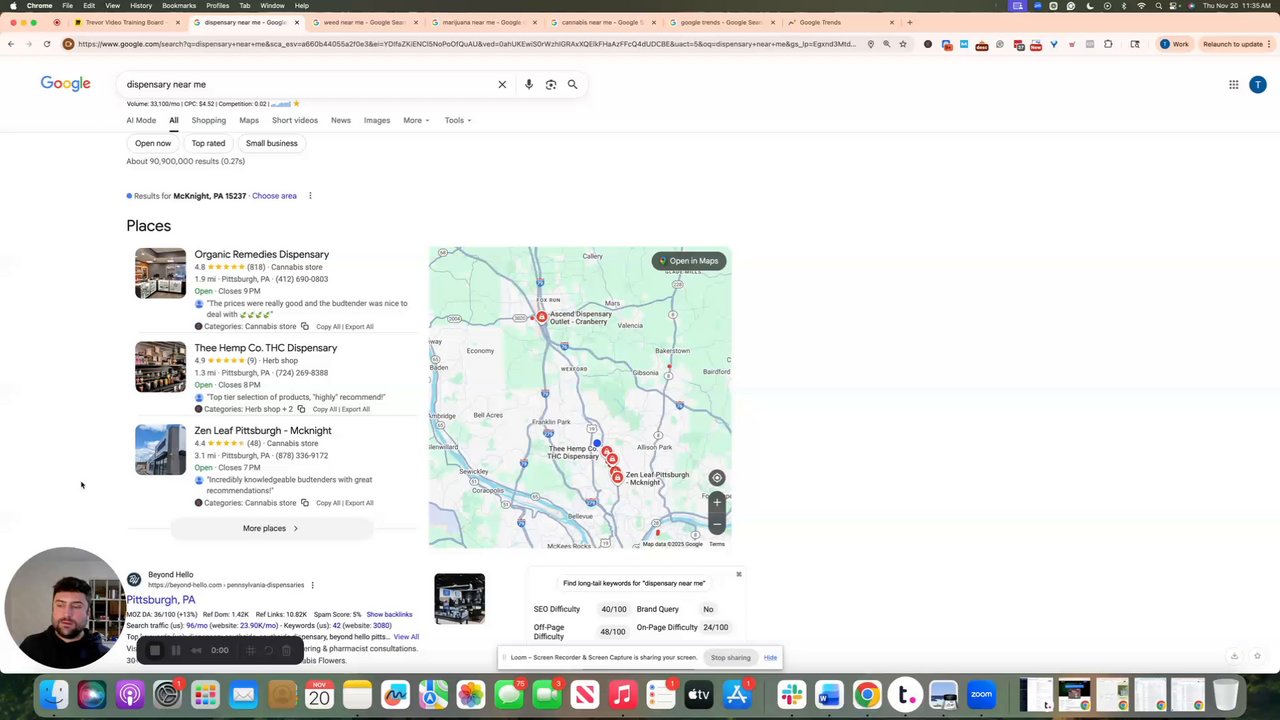Click the map's my-location target icon
This screenshot has width=1280, height=720.
pyautogui.click(x=717, y=478)
